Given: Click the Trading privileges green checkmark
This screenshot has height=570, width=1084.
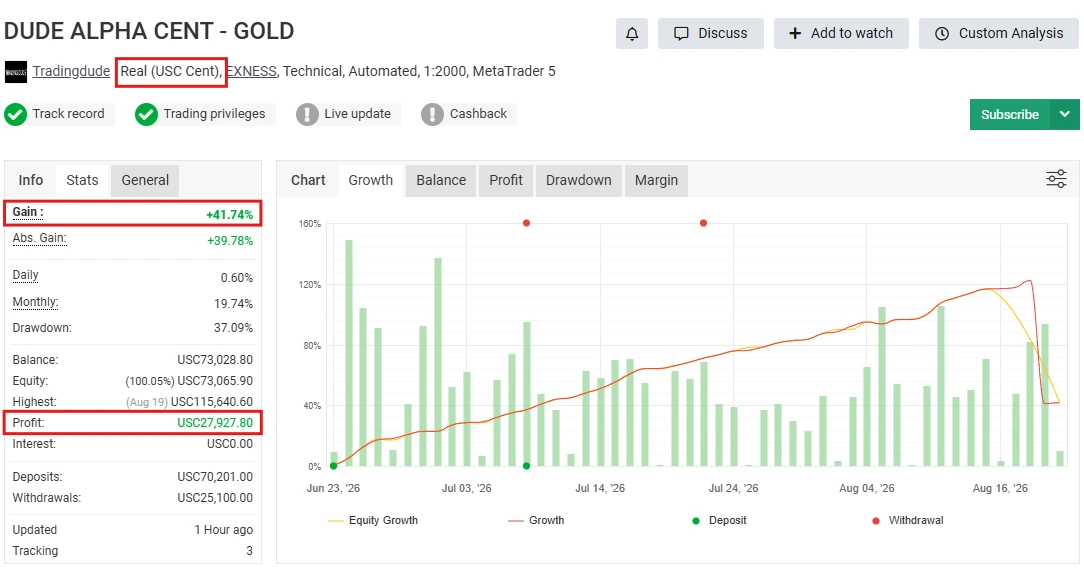Looking at the screenshot, I should pos(146,114).
